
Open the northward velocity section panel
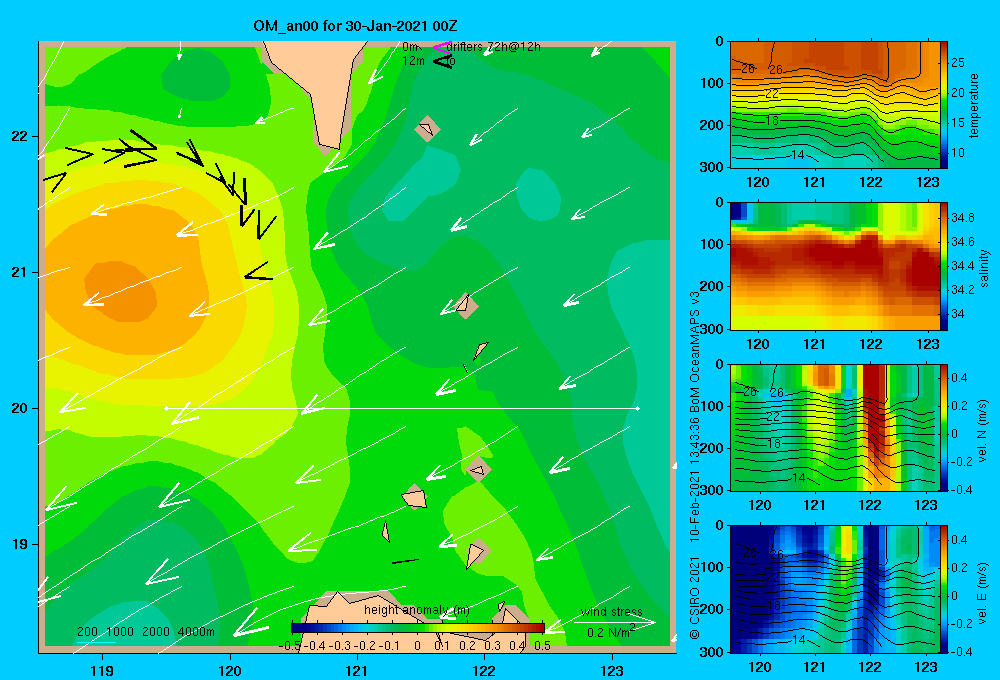point(835,427)
